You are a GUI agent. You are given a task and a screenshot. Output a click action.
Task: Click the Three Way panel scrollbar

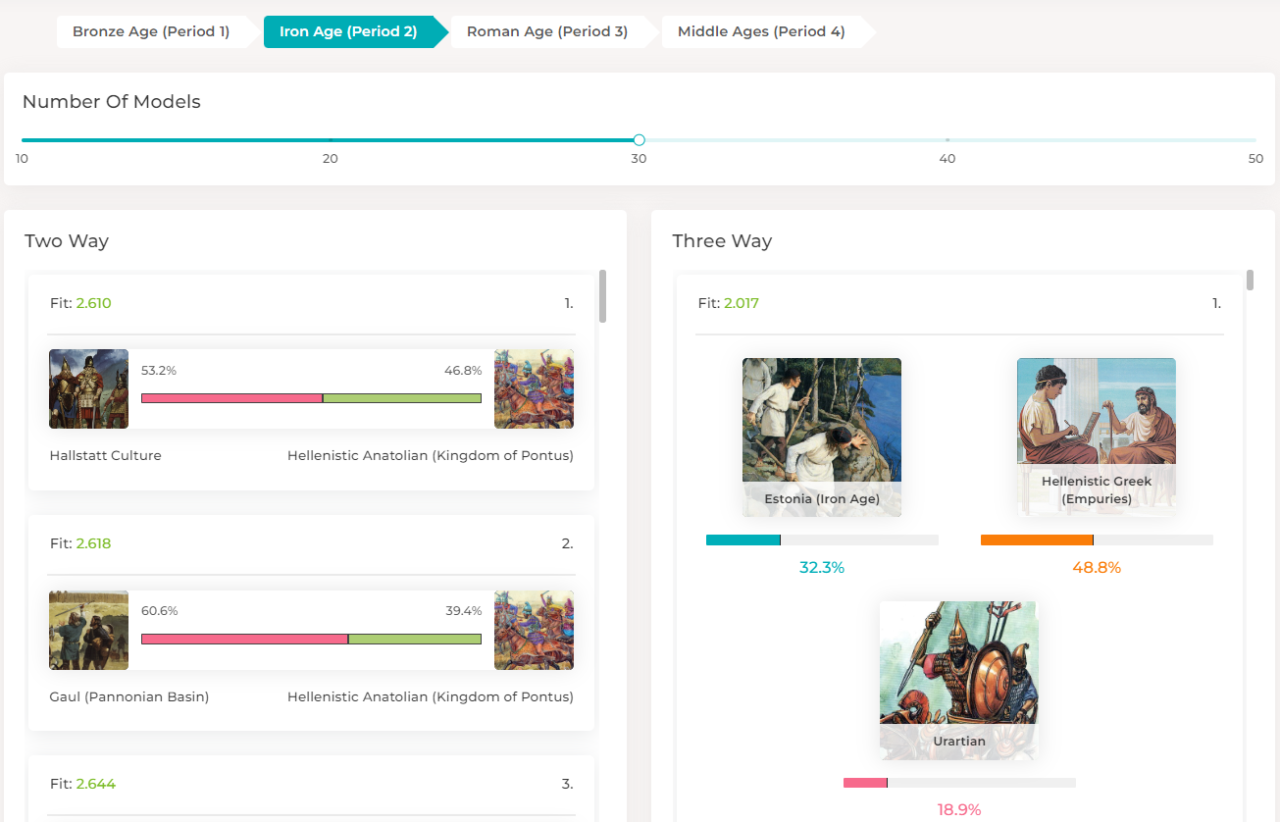pyautogui.click(x=1250, y=280)
